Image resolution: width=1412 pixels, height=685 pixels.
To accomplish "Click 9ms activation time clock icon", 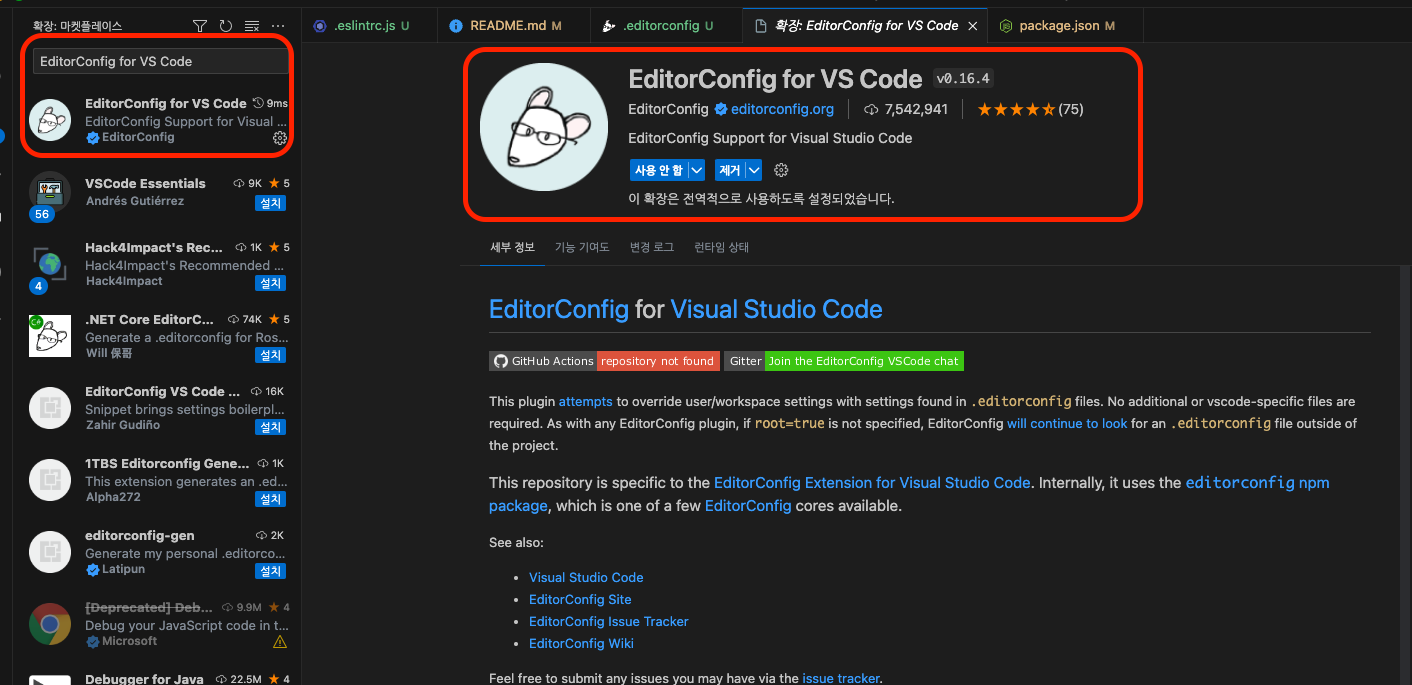I will 259,103.
